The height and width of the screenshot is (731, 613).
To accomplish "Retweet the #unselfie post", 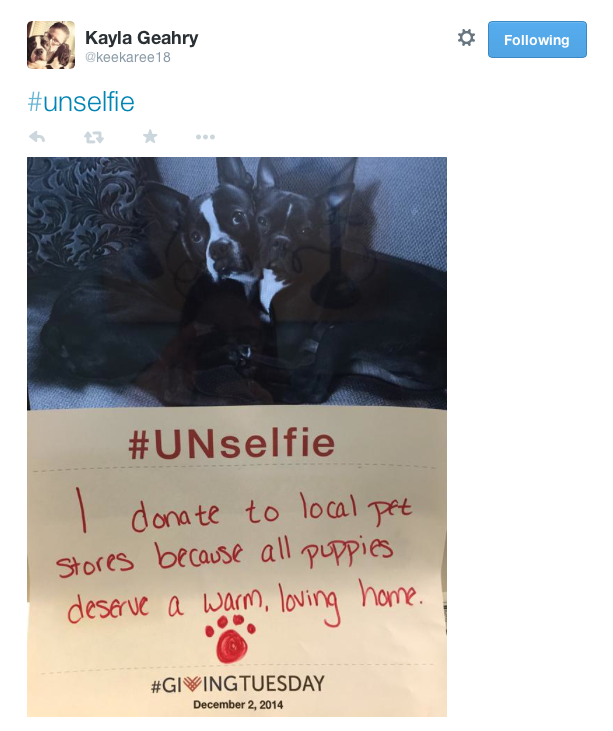I will click(x=94, y=137).
